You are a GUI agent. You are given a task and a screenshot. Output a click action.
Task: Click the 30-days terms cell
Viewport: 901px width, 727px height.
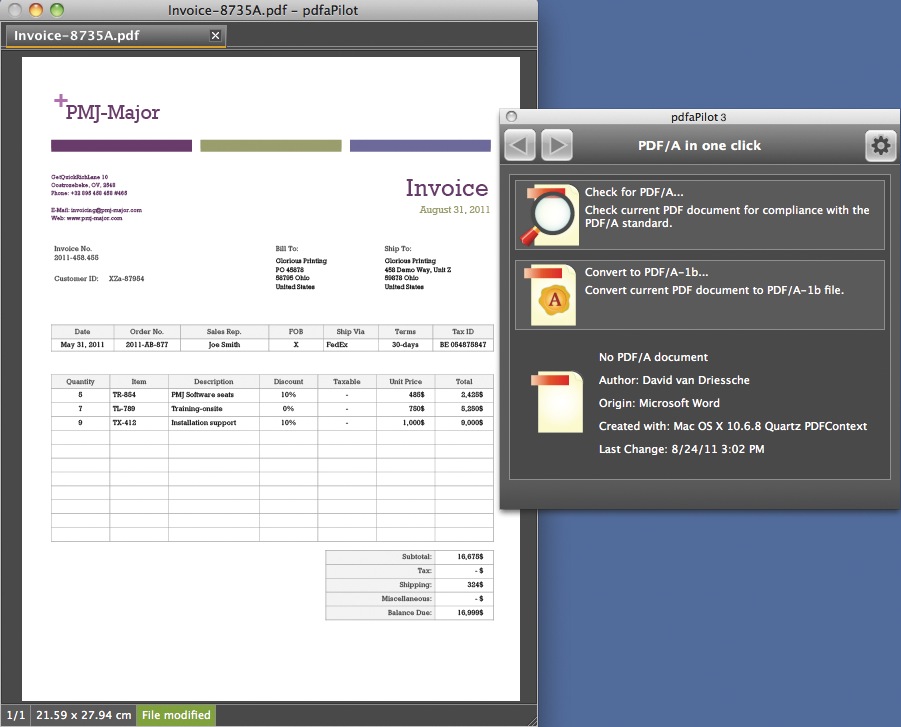405,345
